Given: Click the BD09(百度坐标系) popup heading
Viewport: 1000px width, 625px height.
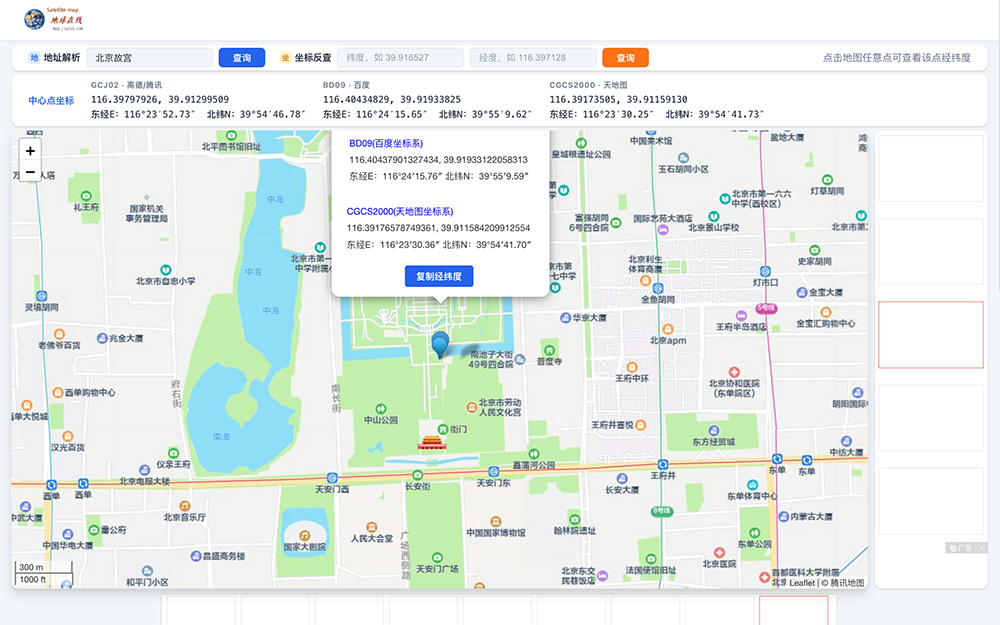Looking at the screenshot, I should click(x=386, y=143).
